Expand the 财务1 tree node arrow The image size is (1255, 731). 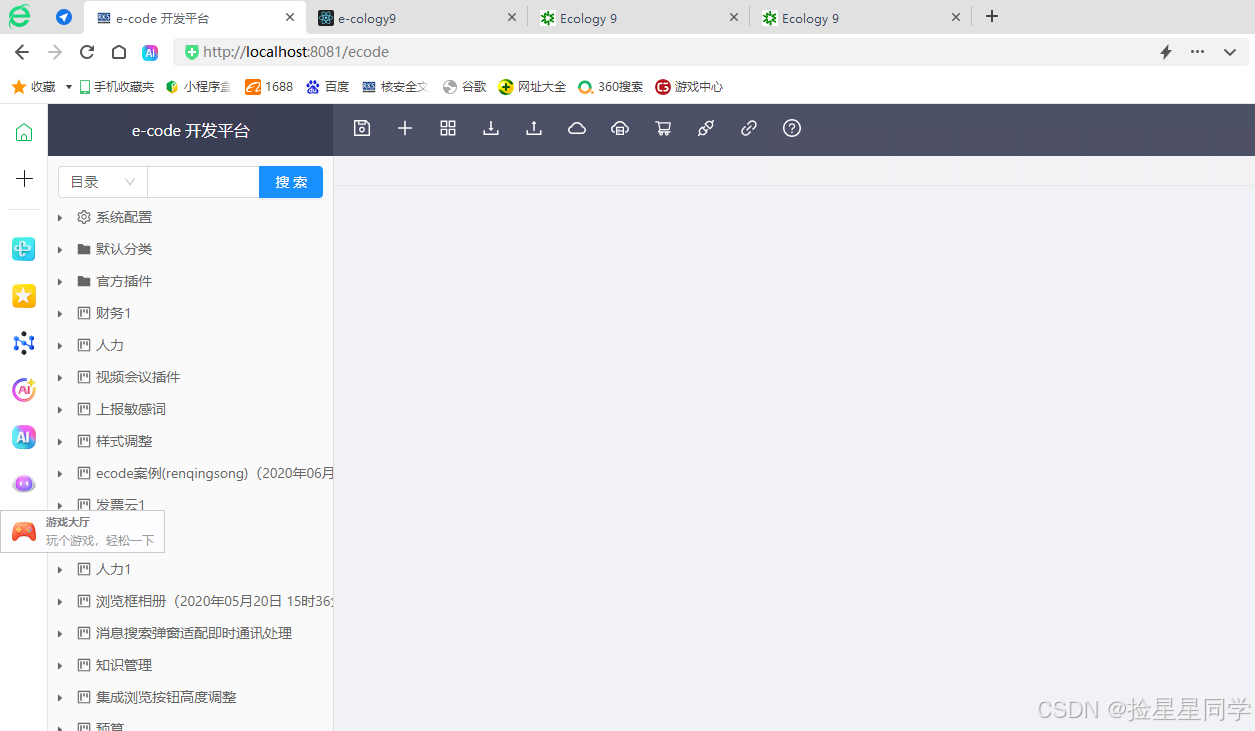pos(60,313)
